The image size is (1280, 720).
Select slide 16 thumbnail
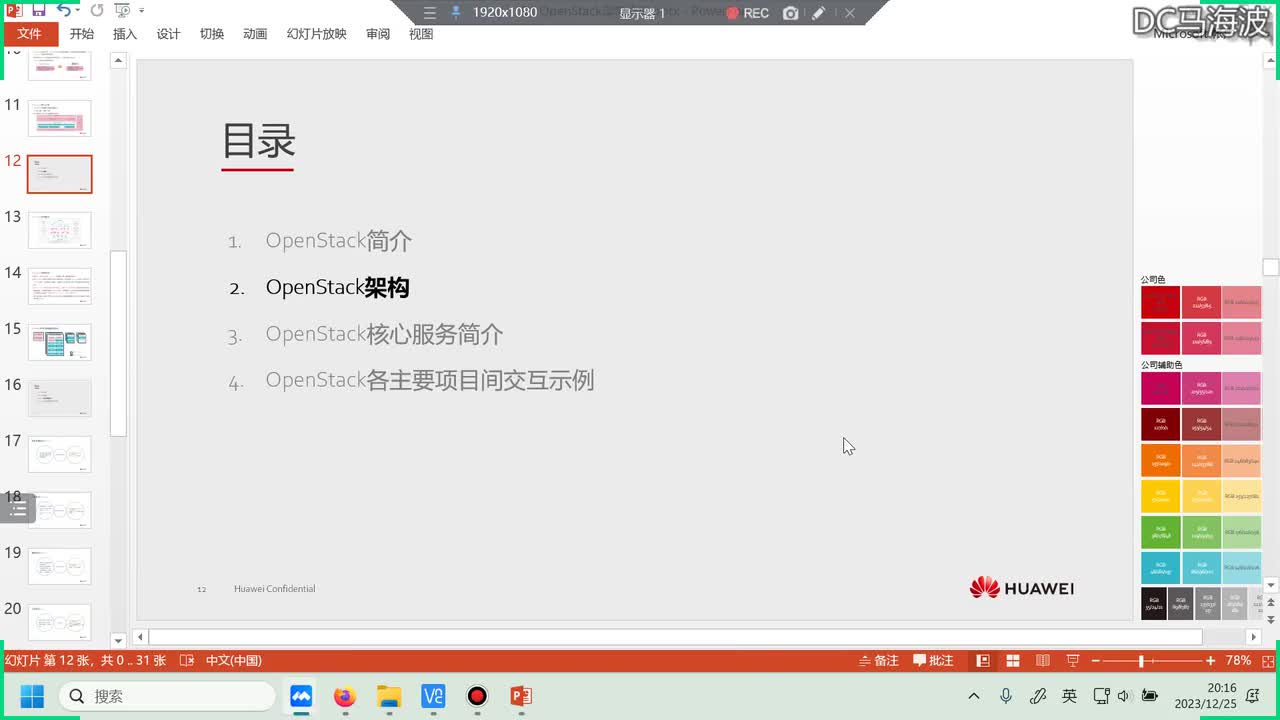point(59,398)
